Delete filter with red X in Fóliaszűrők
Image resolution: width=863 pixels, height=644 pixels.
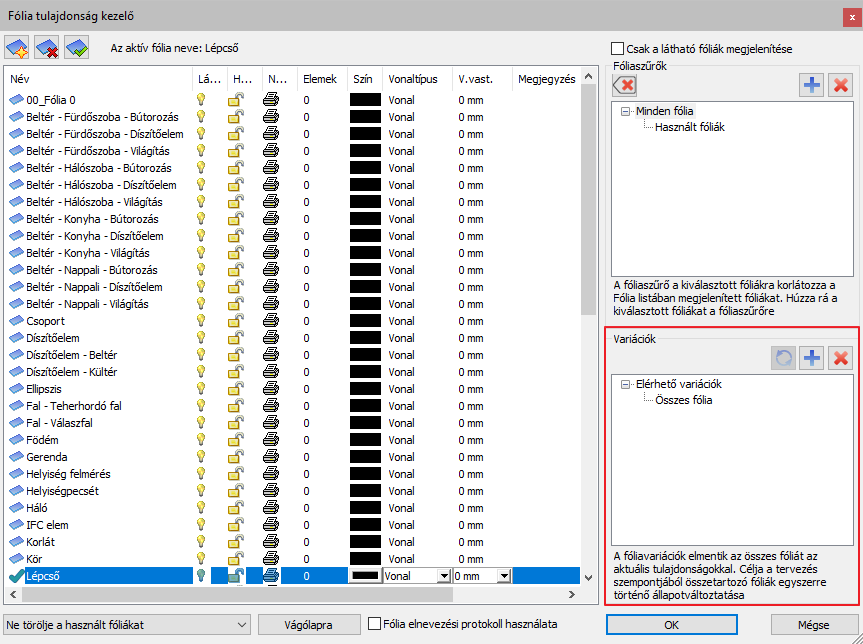(840, 85)
